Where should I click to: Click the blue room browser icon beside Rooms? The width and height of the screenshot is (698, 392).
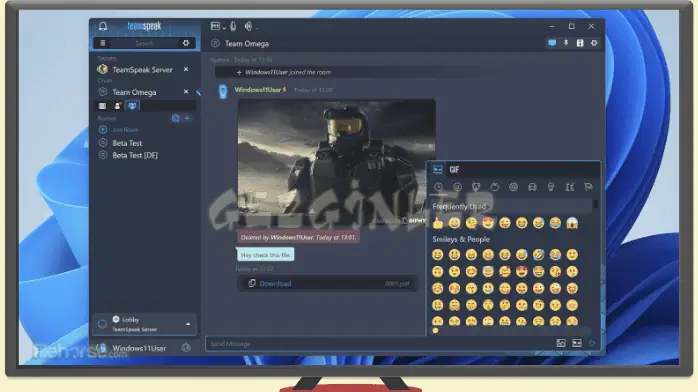click(x=176, y=118)
